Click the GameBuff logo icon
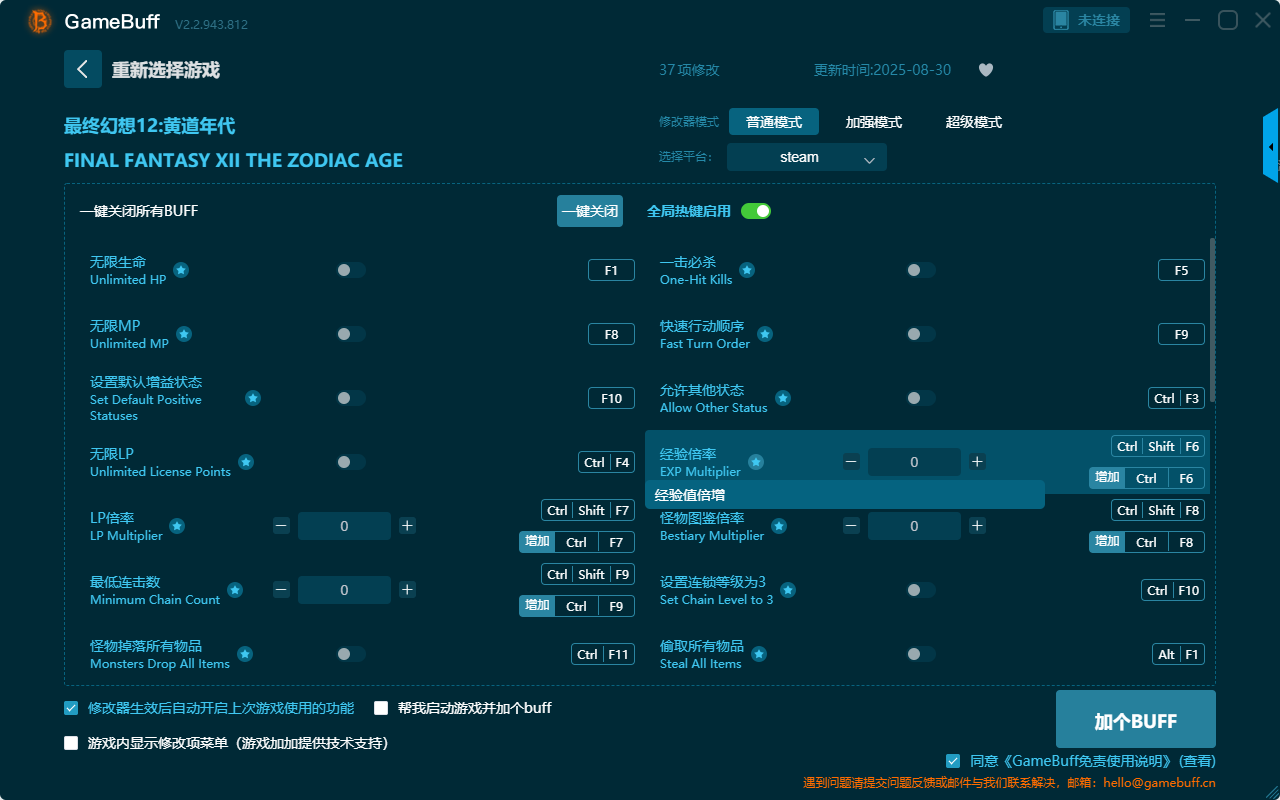 point(40,21)
